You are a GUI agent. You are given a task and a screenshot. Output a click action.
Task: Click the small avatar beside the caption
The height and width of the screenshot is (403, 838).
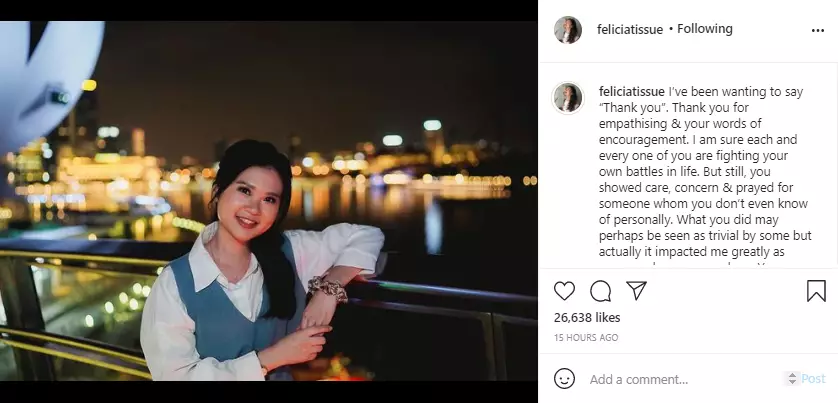click(x=568, y=98)
